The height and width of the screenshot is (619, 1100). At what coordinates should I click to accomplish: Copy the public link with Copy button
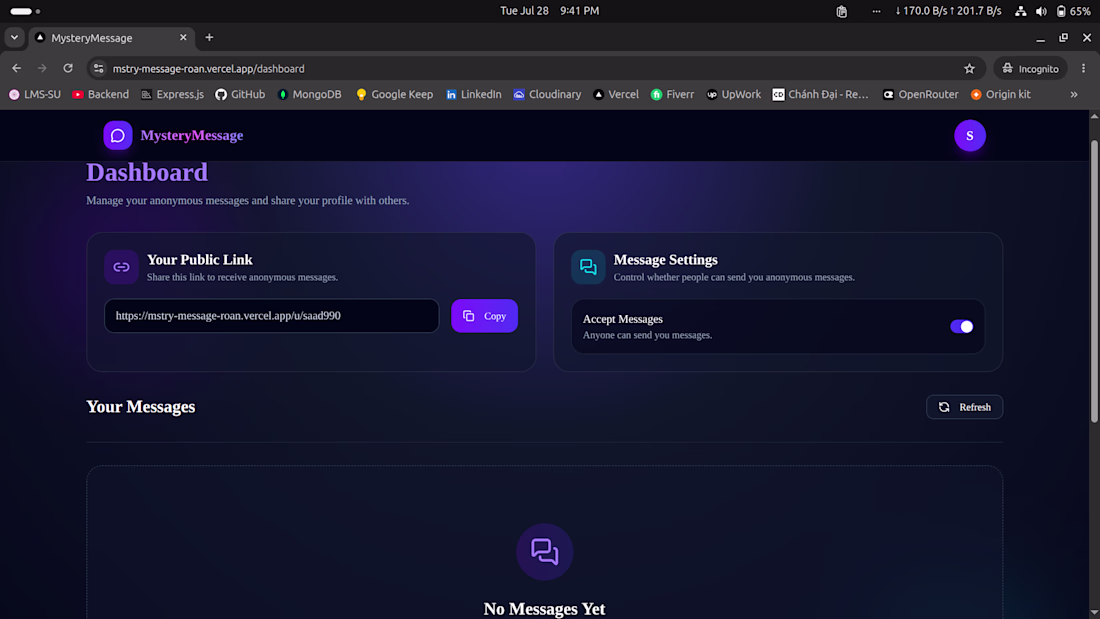484,316
